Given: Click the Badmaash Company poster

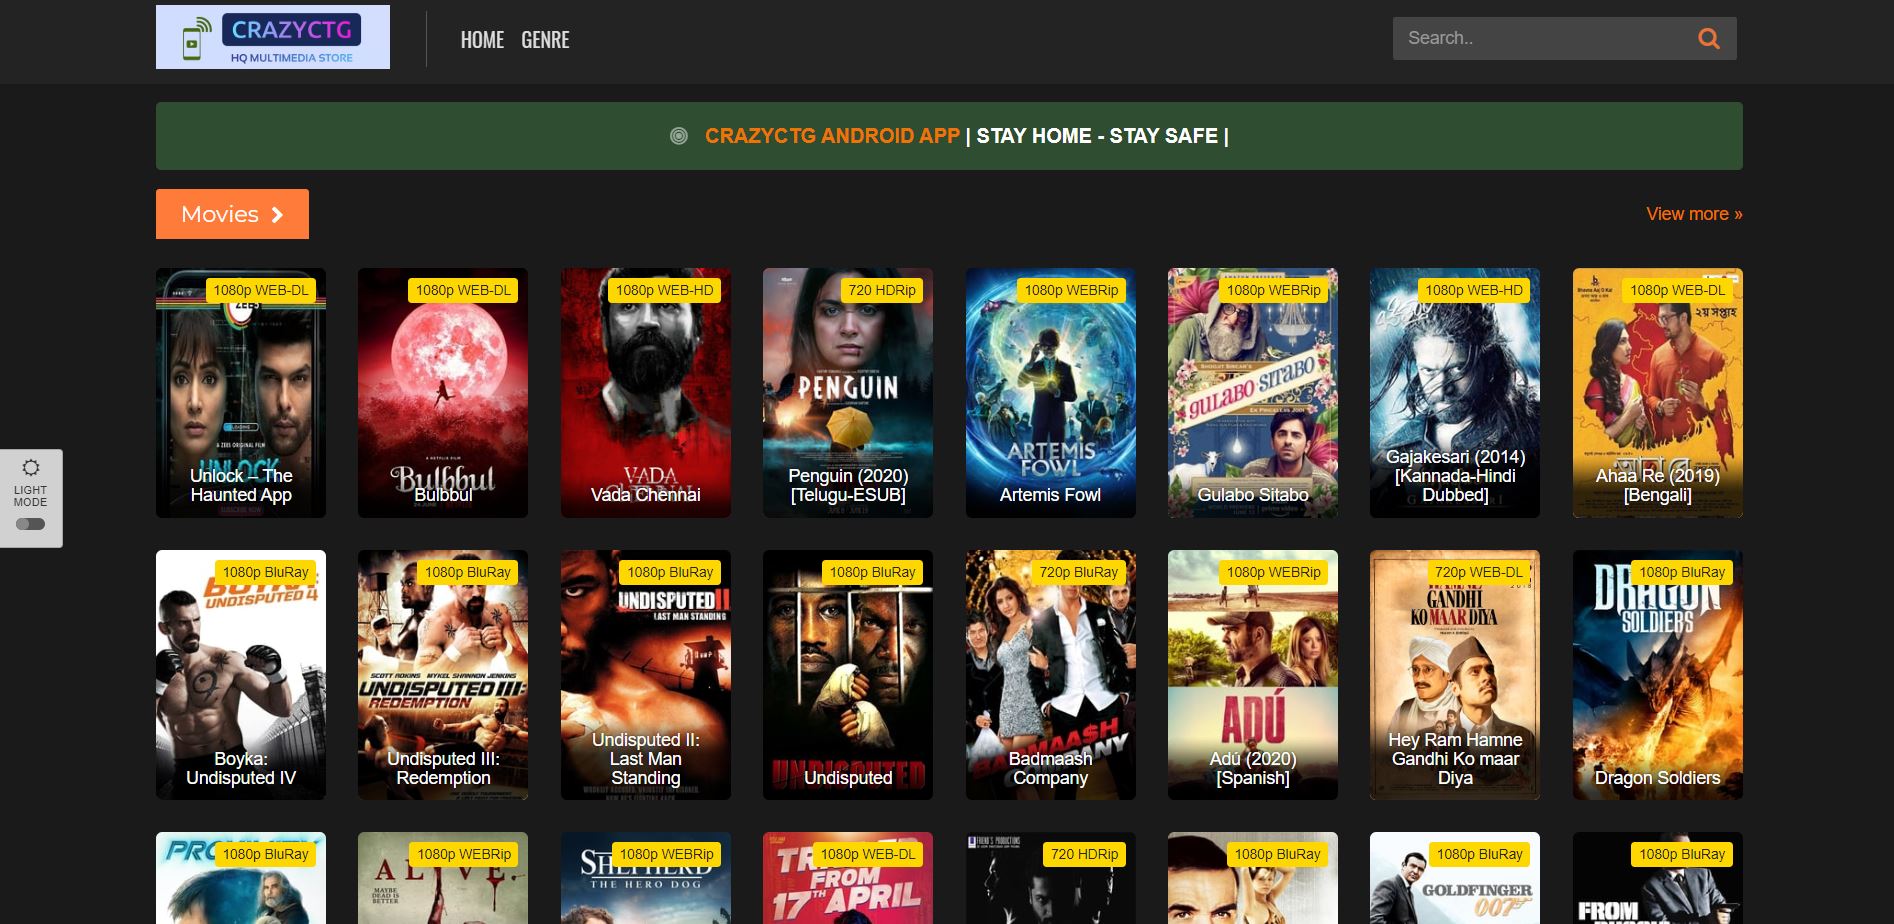Looking at the screenshot, I should tap(1050, 675).
